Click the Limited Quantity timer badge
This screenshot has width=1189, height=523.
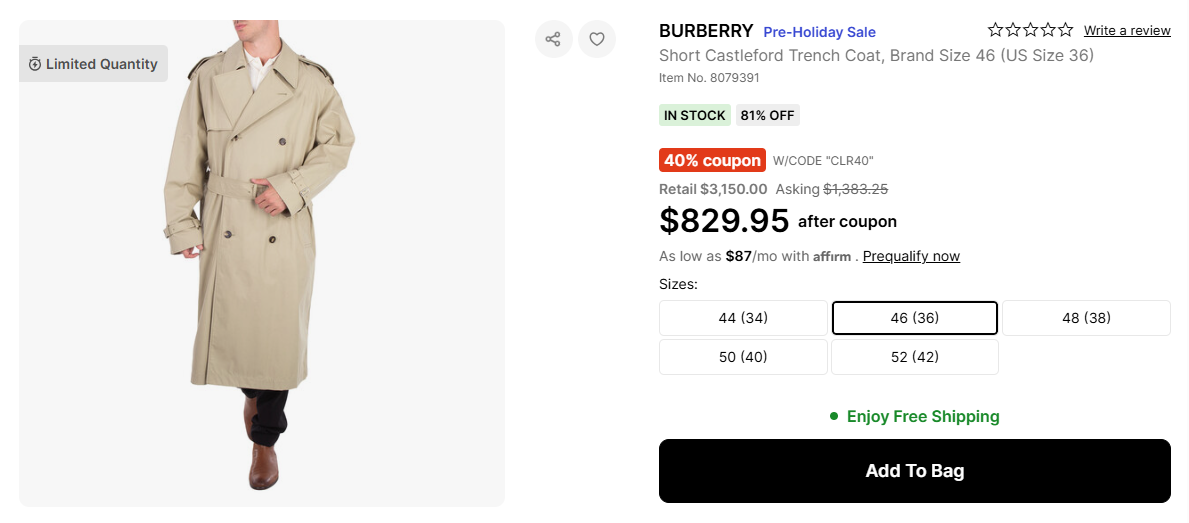point(93,64)
